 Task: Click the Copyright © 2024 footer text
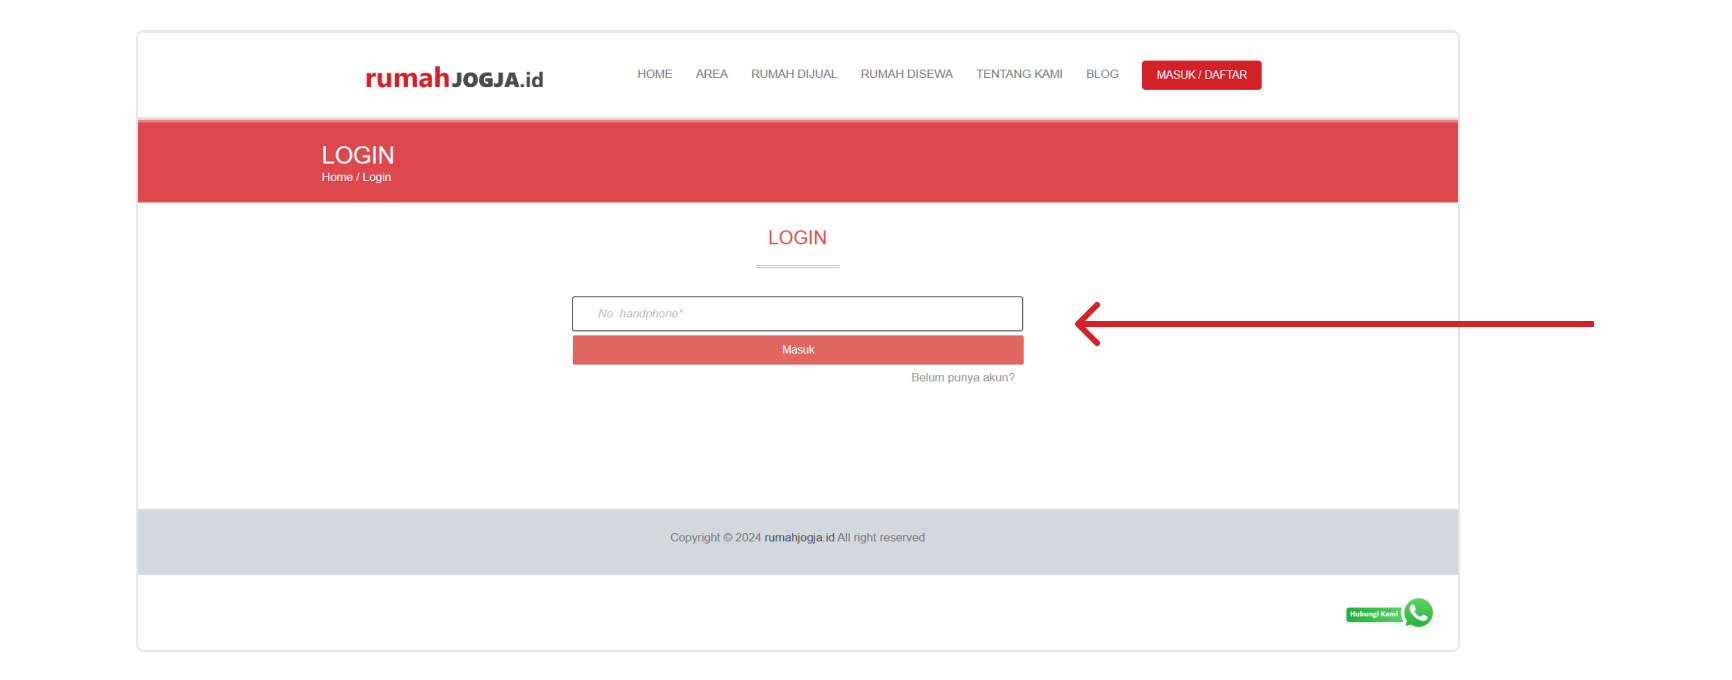[716, 538]
